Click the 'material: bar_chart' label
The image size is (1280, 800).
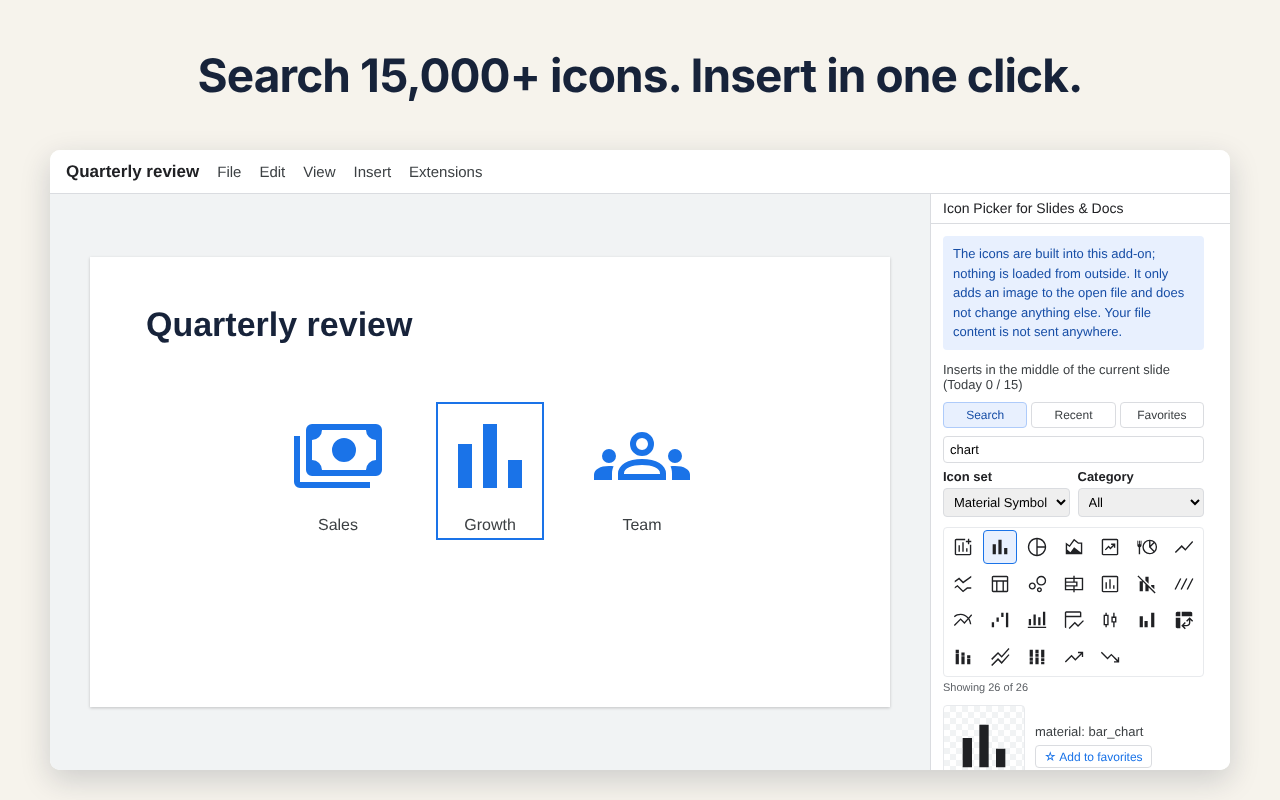[1089, 731]
